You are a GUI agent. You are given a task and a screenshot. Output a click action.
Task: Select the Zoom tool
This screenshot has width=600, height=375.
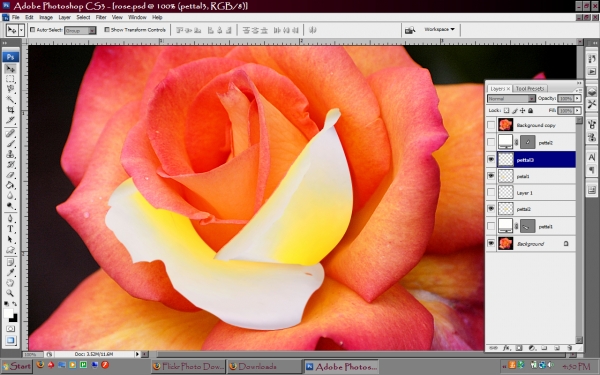pos(10,293)
